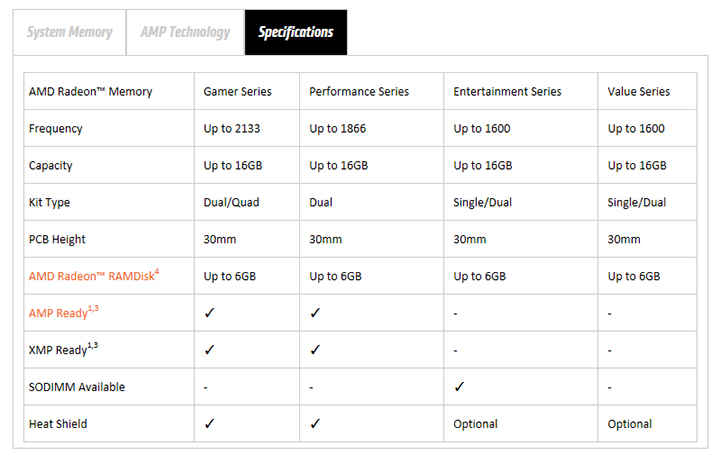Click XMP Ready checkmark under Gamer Series
Viewport: 720px width, 464px height.
(209, 350)
